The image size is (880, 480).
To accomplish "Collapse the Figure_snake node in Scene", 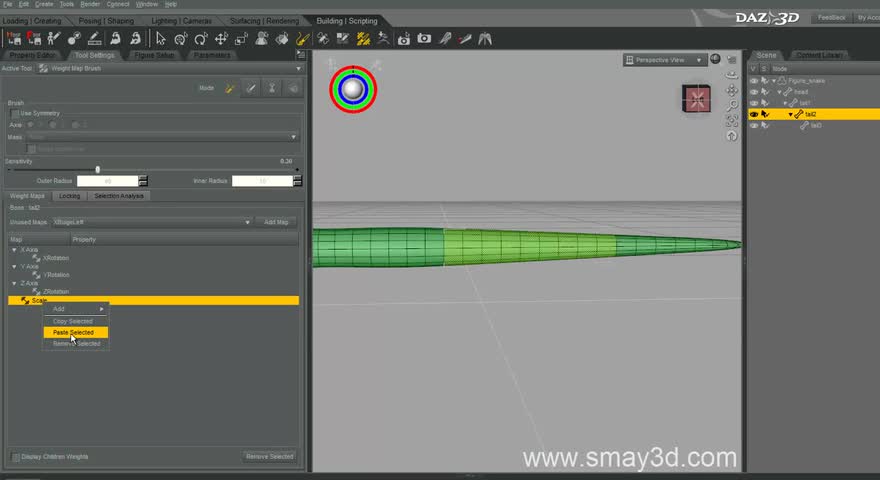I will coord(774,81).
